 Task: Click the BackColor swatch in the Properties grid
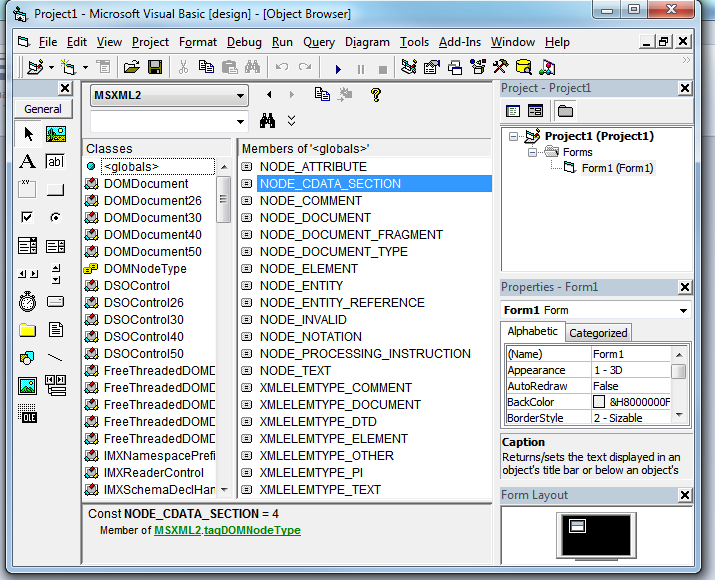(598, 402)
